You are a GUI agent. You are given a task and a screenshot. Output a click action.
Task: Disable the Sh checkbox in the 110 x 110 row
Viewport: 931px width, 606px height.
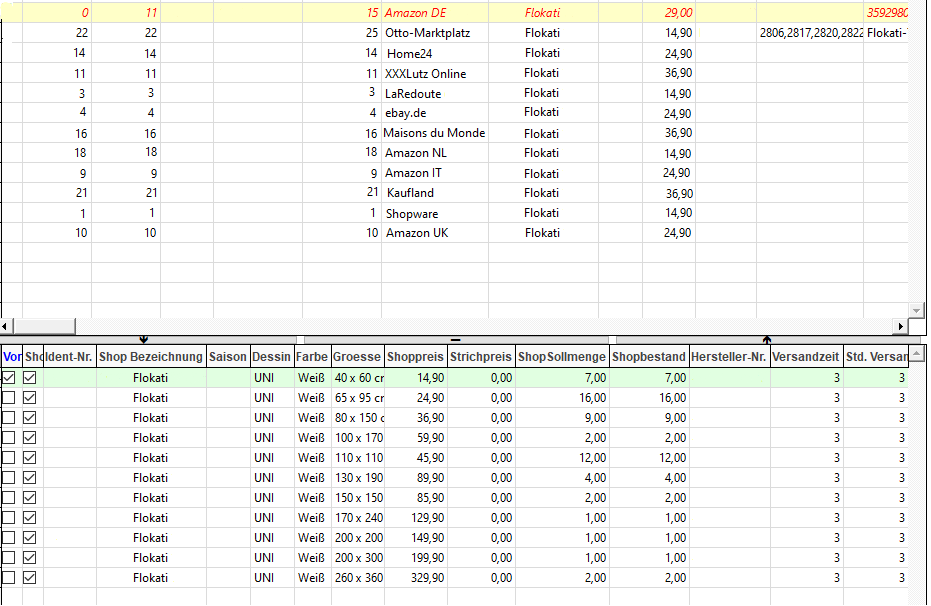coord(30,458)
